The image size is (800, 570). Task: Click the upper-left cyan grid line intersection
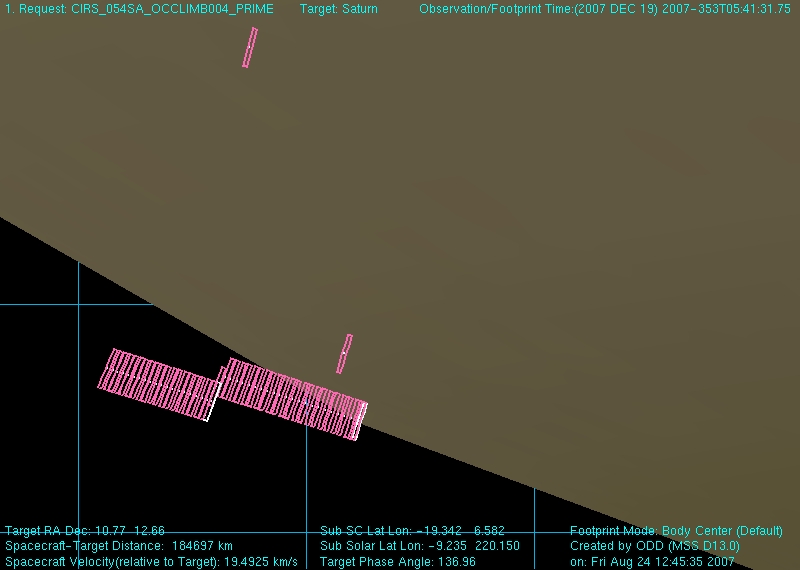pyautogui.click(x=79, y=304)
